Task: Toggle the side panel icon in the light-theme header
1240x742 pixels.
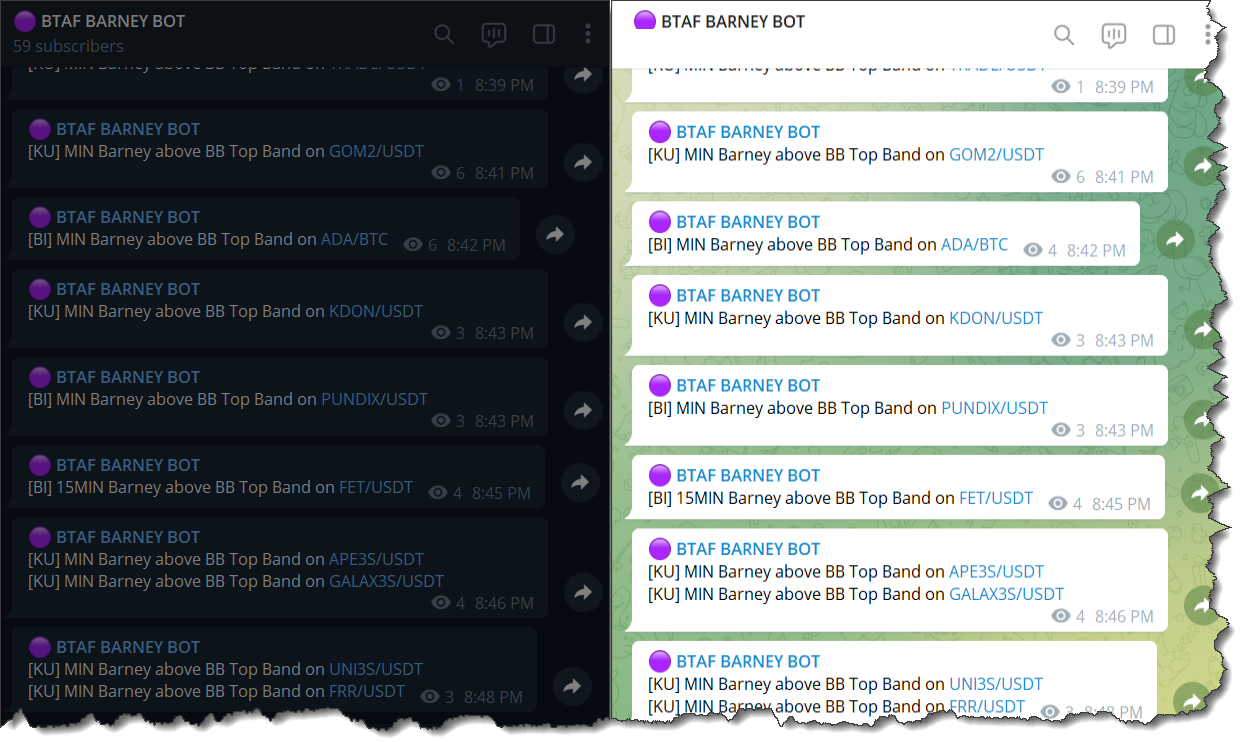Action: pyautogui.click(x=1164, y=36)
